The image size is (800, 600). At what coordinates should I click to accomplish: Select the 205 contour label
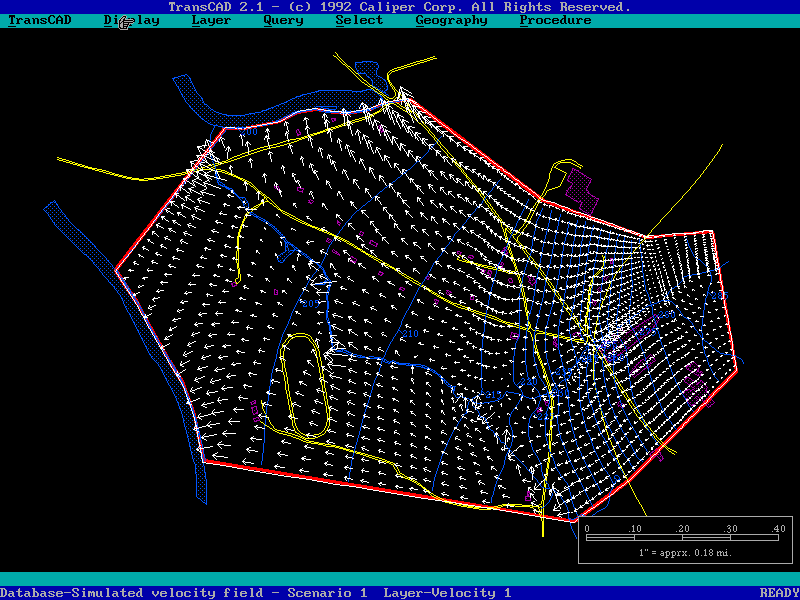coord(308,304)
